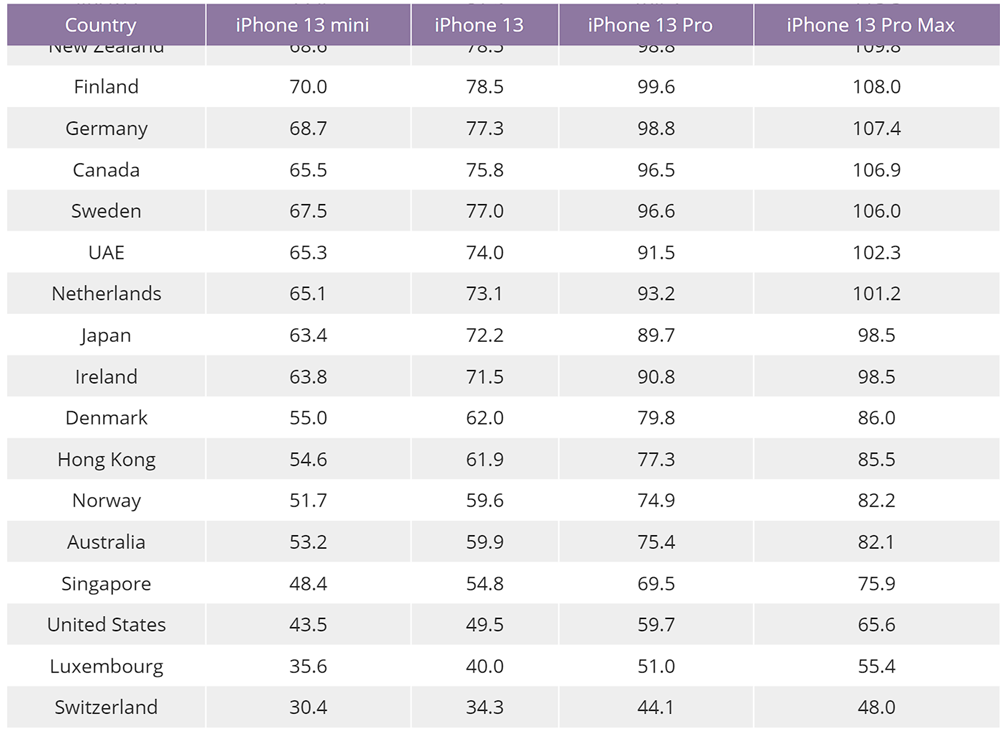
Task: Select the Finland country cell
Action: [x=107, y=86]
